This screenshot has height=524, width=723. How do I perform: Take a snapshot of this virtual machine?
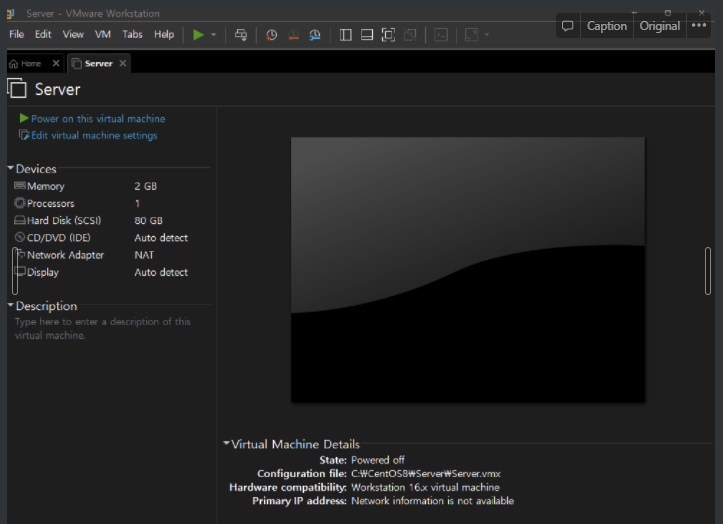point(271,35)
